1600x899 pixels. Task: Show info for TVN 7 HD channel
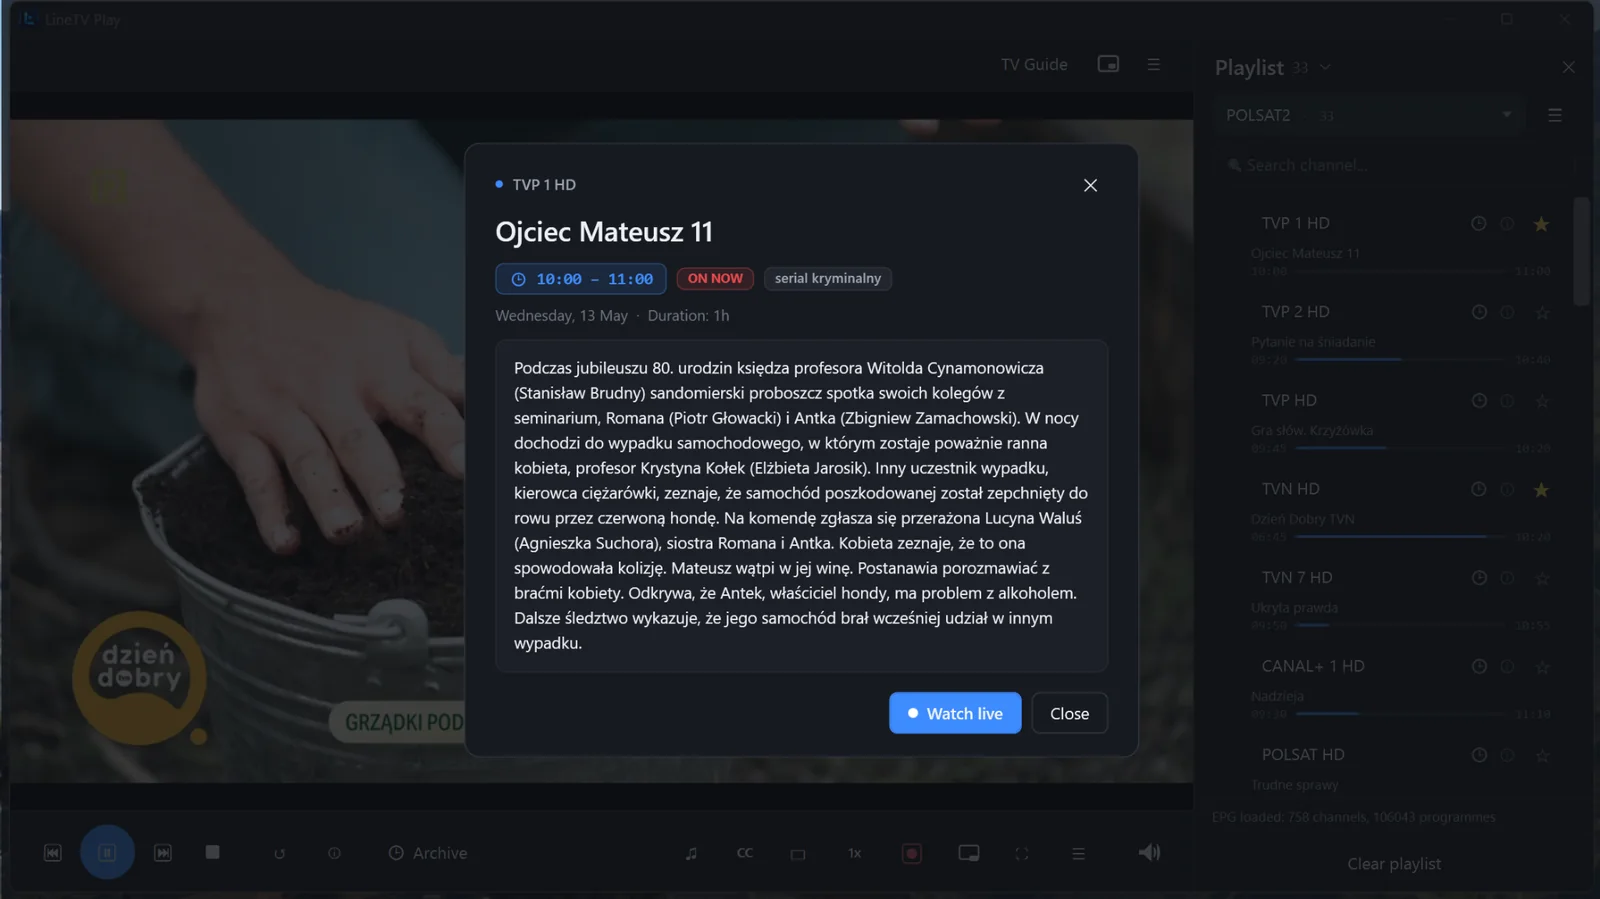1507,578
